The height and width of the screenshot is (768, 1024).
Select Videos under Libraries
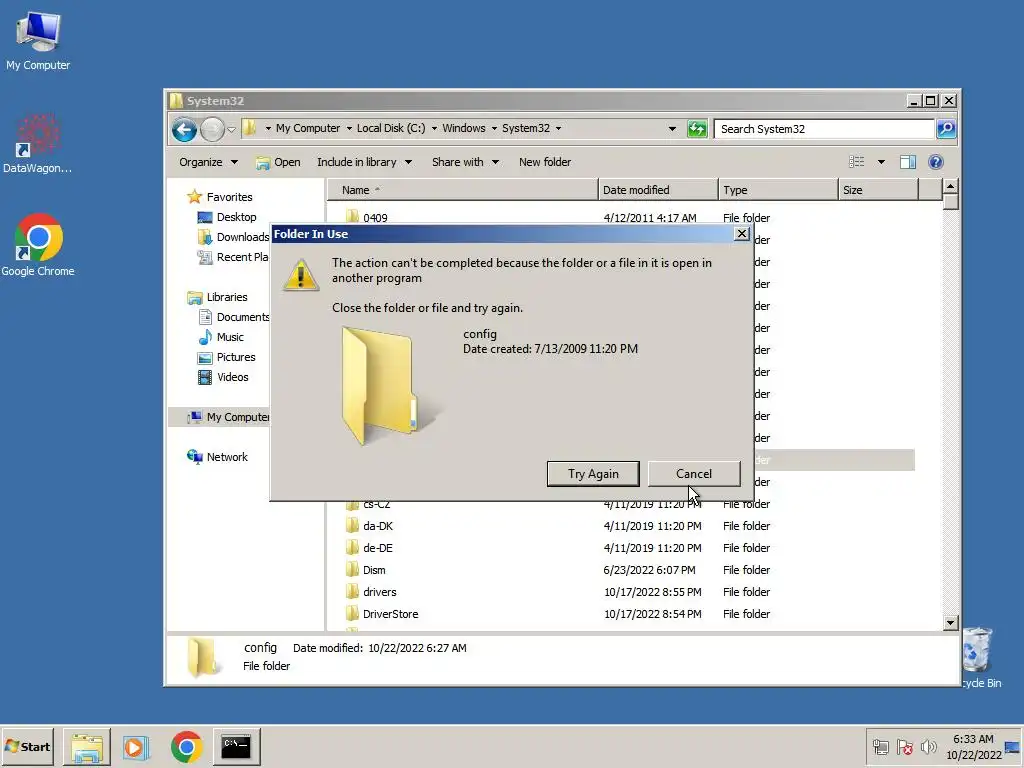[223, 377]
